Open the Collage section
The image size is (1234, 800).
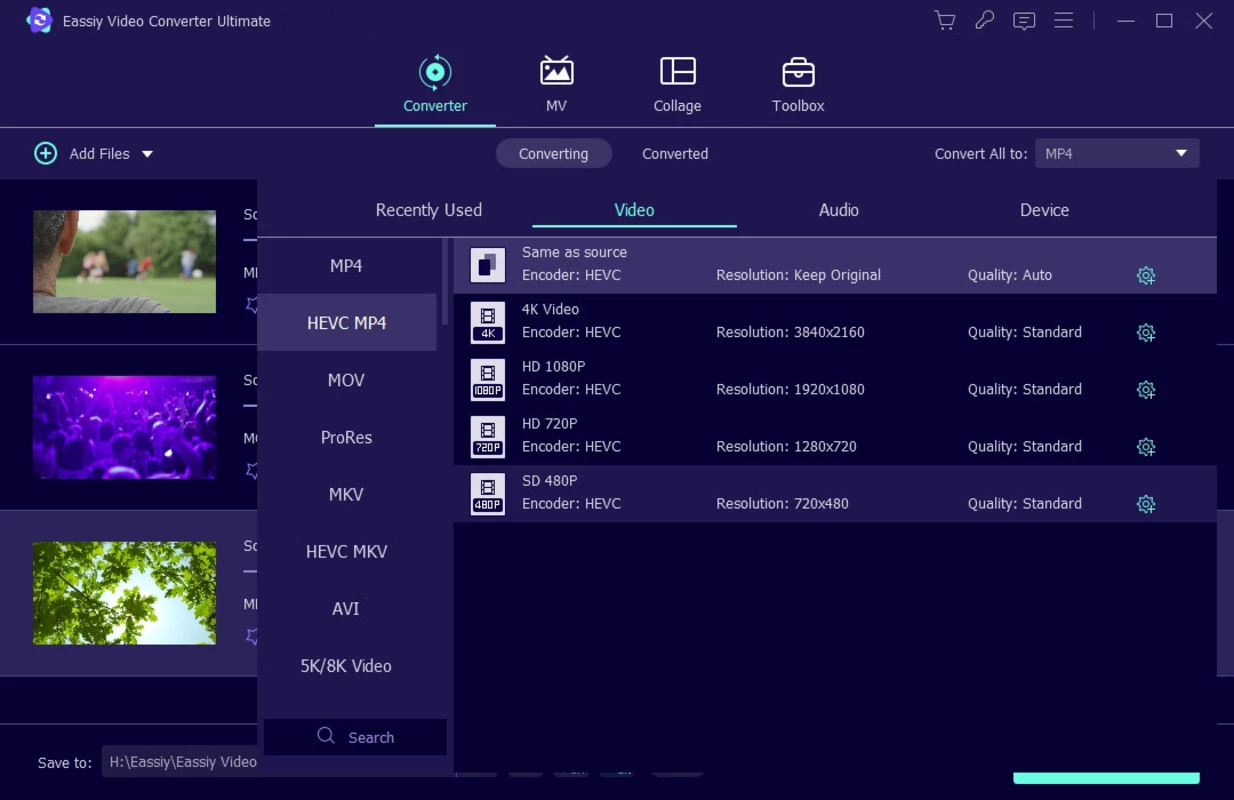coord(677,85)
